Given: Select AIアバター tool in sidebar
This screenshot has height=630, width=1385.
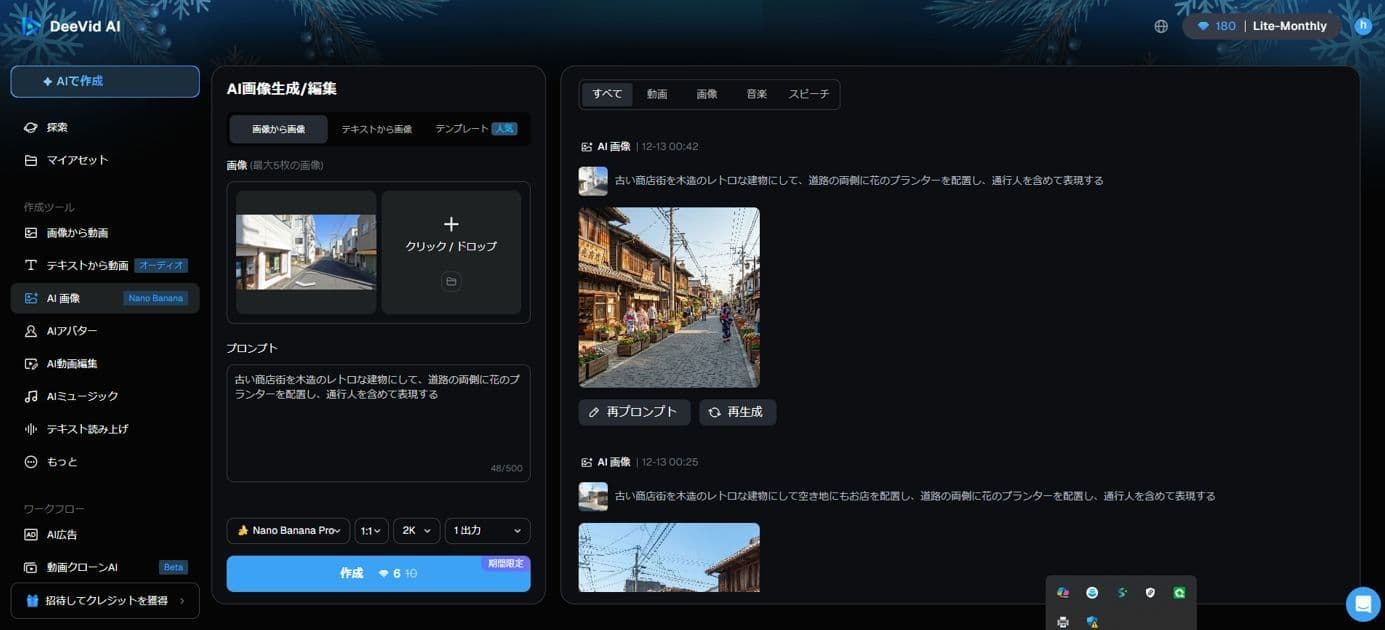Looking at the screenshot, I should point(72,331).
